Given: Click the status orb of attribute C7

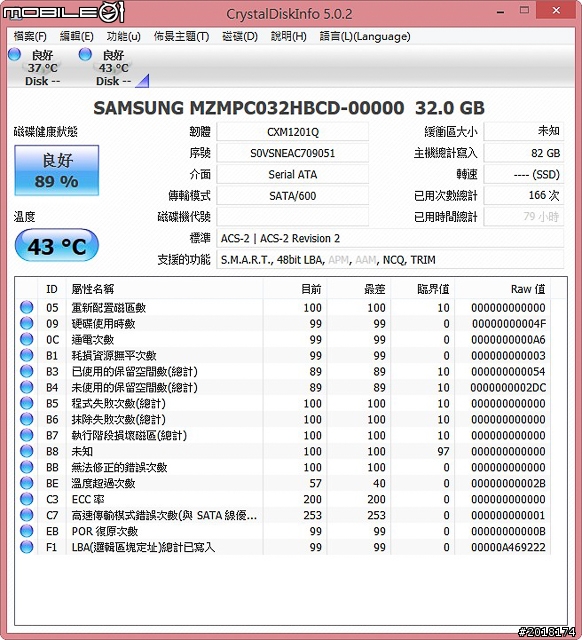Looking at the screenshot, I should click(27, 515).
